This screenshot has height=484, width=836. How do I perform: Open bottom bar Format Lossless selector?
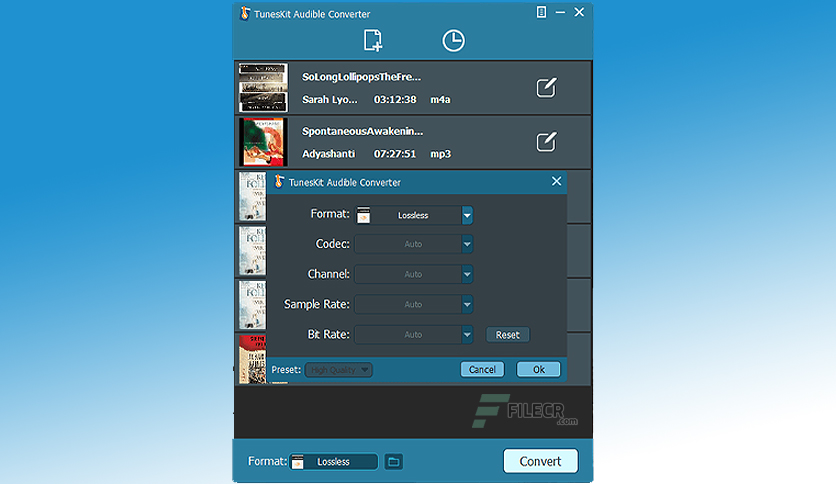(x=334, y=462)
